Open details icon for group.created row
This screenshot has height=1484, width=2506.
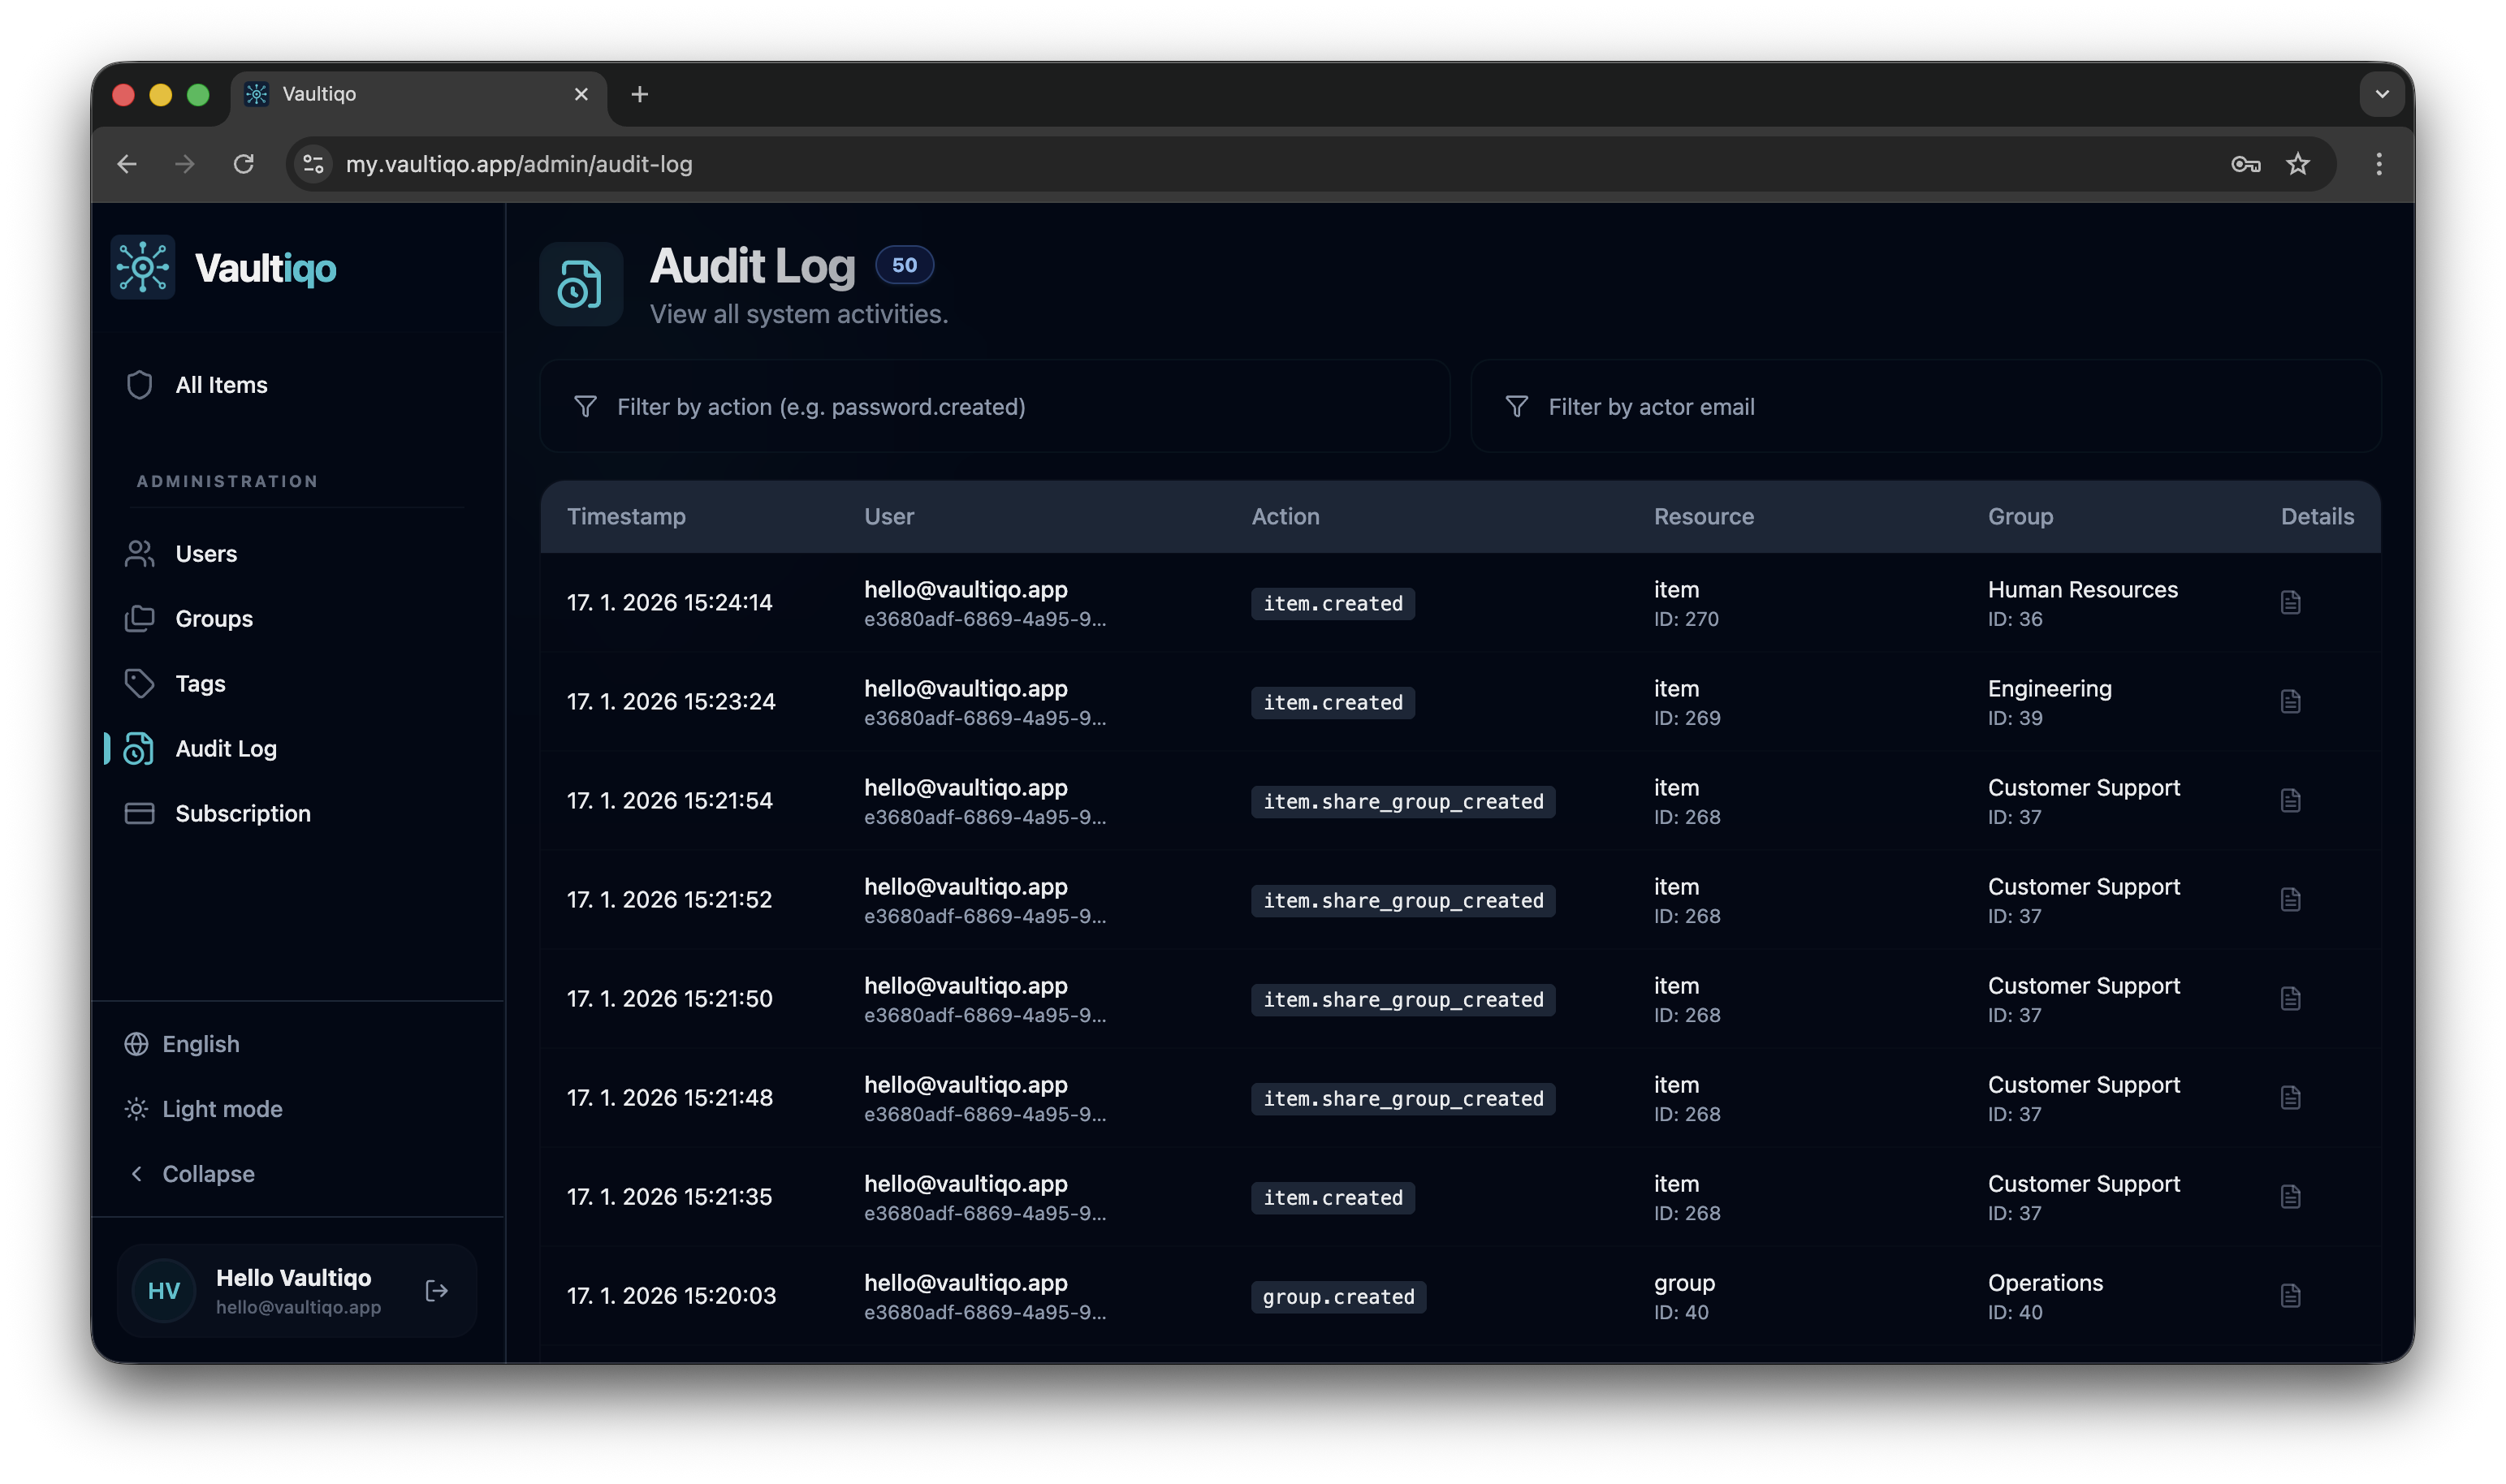[2290, 1296]
